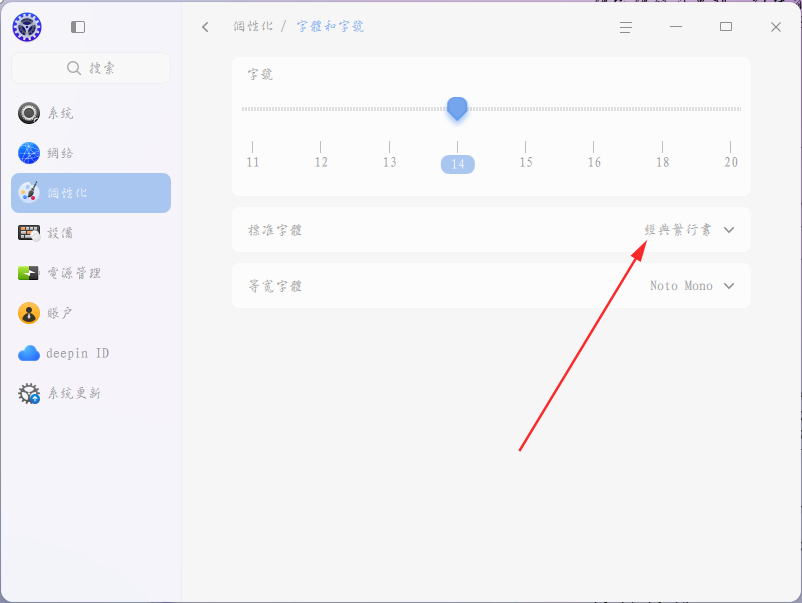Screen dimensions: 802x603
Task: Open 系統更新 settings
Action: pyautogui.click(x=91, y=393)
